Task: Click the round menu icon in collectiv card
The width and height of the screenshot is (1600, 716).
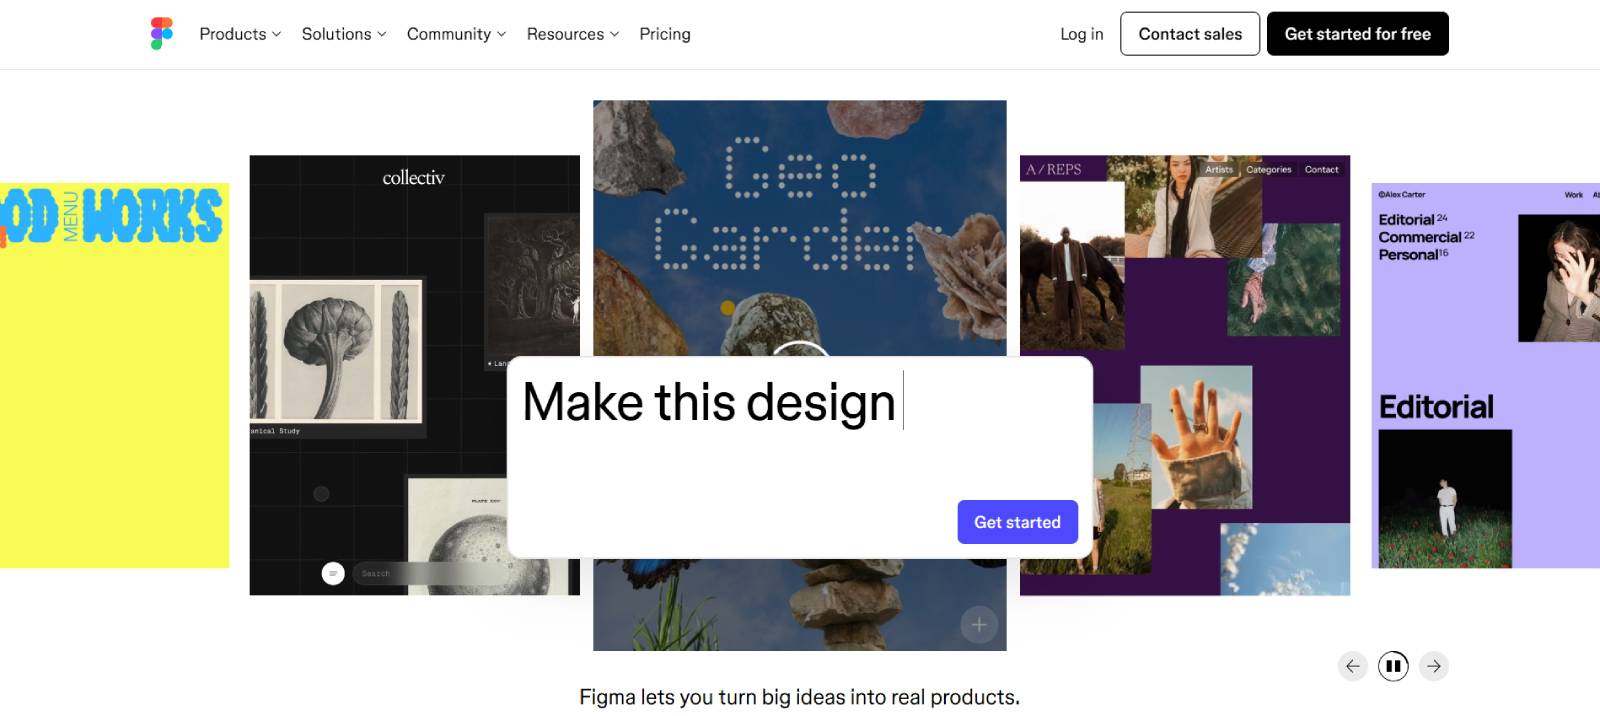Action: tap(333, 573)
